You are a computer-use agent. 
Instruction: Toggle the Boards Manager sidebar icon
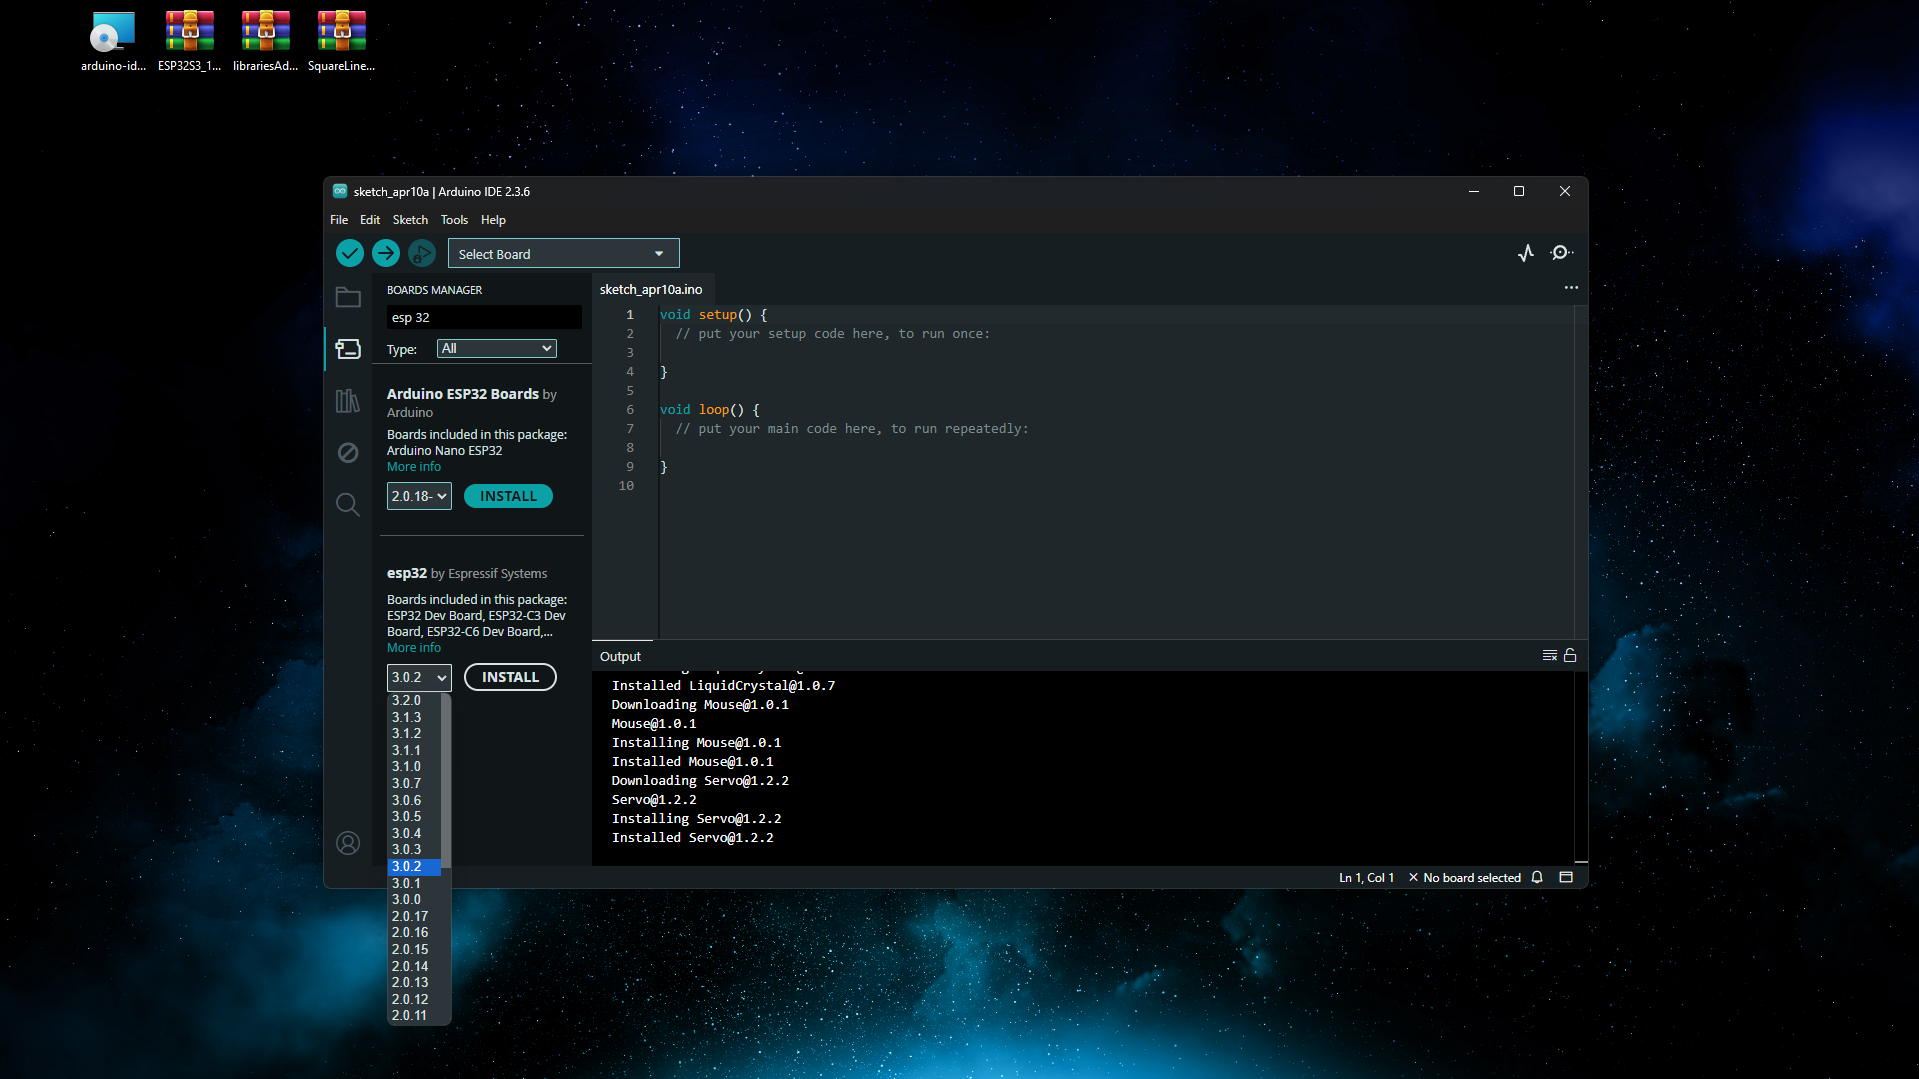pos(348,349)
